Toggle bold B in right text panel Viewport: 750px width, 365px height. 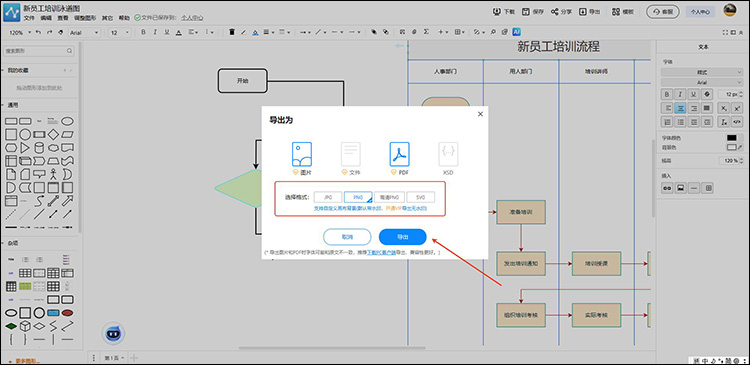[667, 94]
